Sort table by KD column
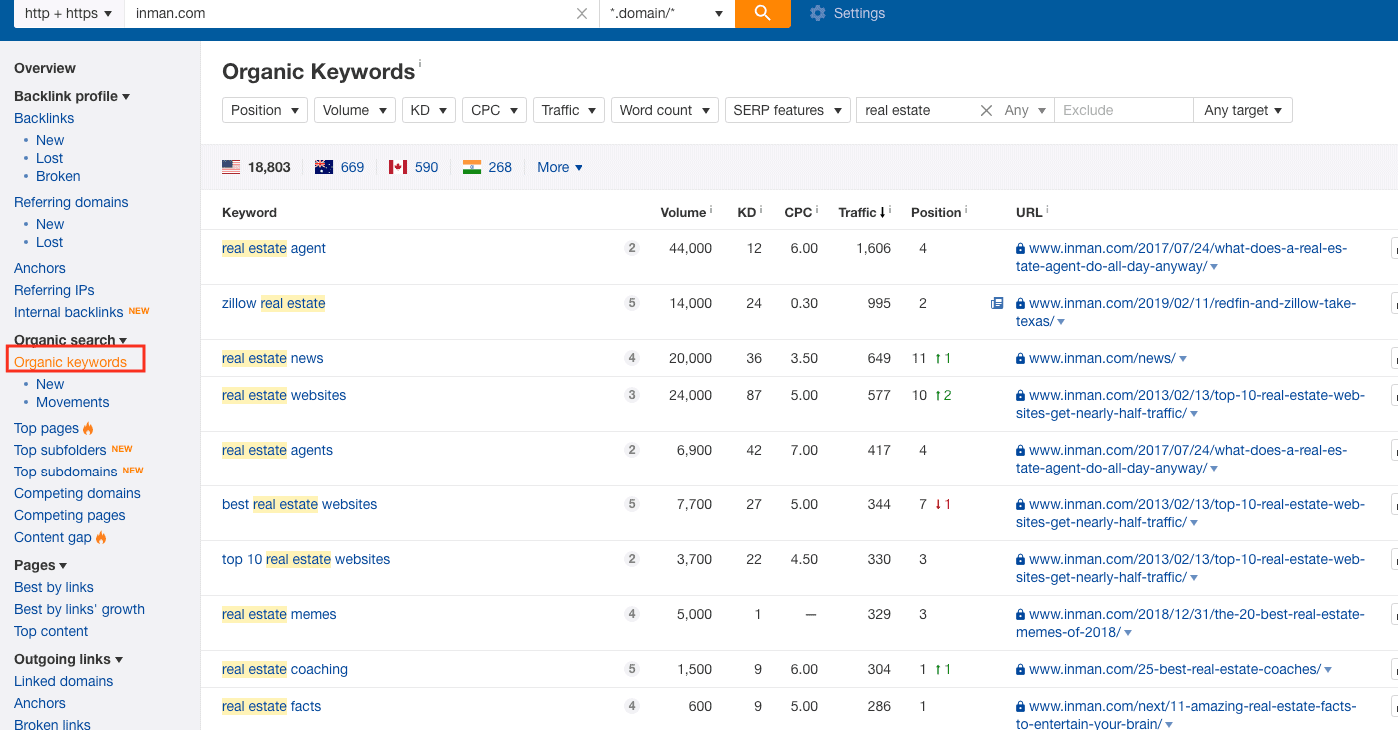The width and height of the screenshot is (1398, 730). click(747, 212)
